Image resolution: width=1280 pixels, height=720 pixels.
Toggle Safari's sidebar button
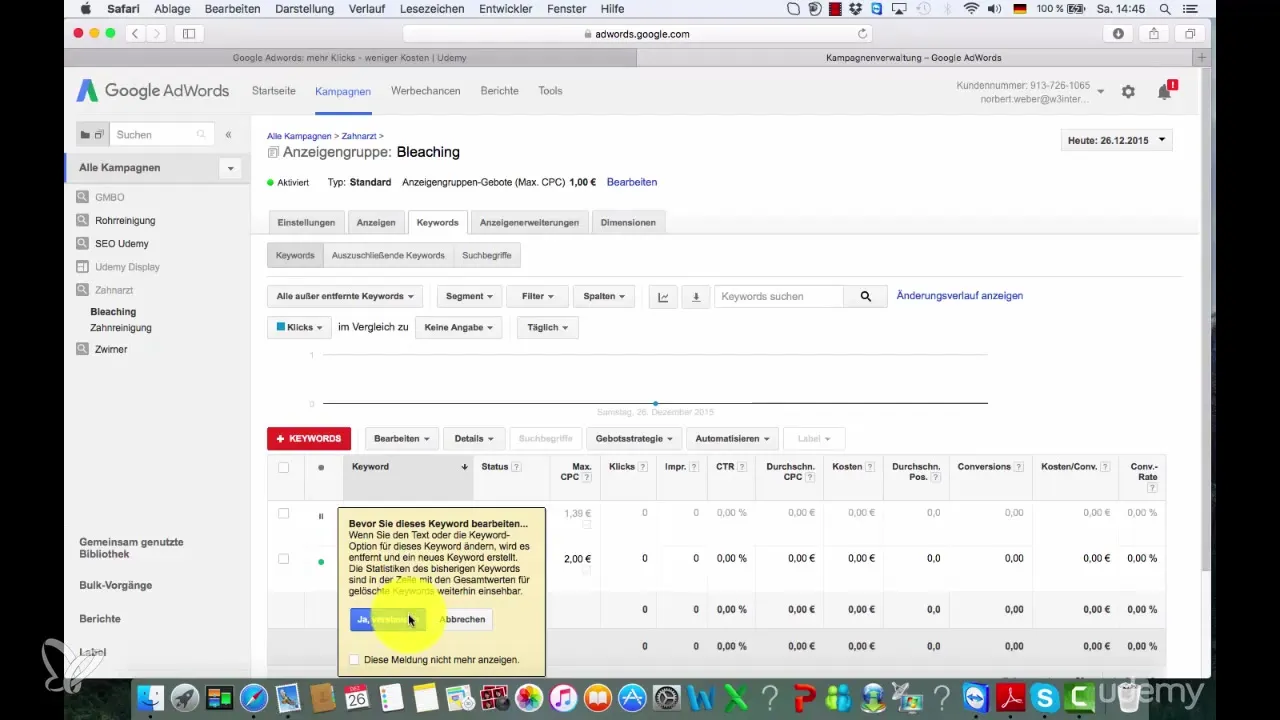click(188, 33)
